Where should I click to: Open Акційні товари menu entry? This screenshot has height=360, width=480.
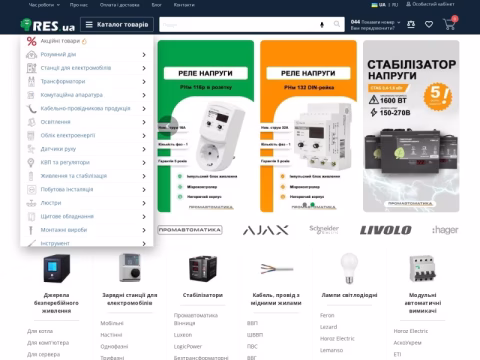pyautogui.click(x=60, y=41)
